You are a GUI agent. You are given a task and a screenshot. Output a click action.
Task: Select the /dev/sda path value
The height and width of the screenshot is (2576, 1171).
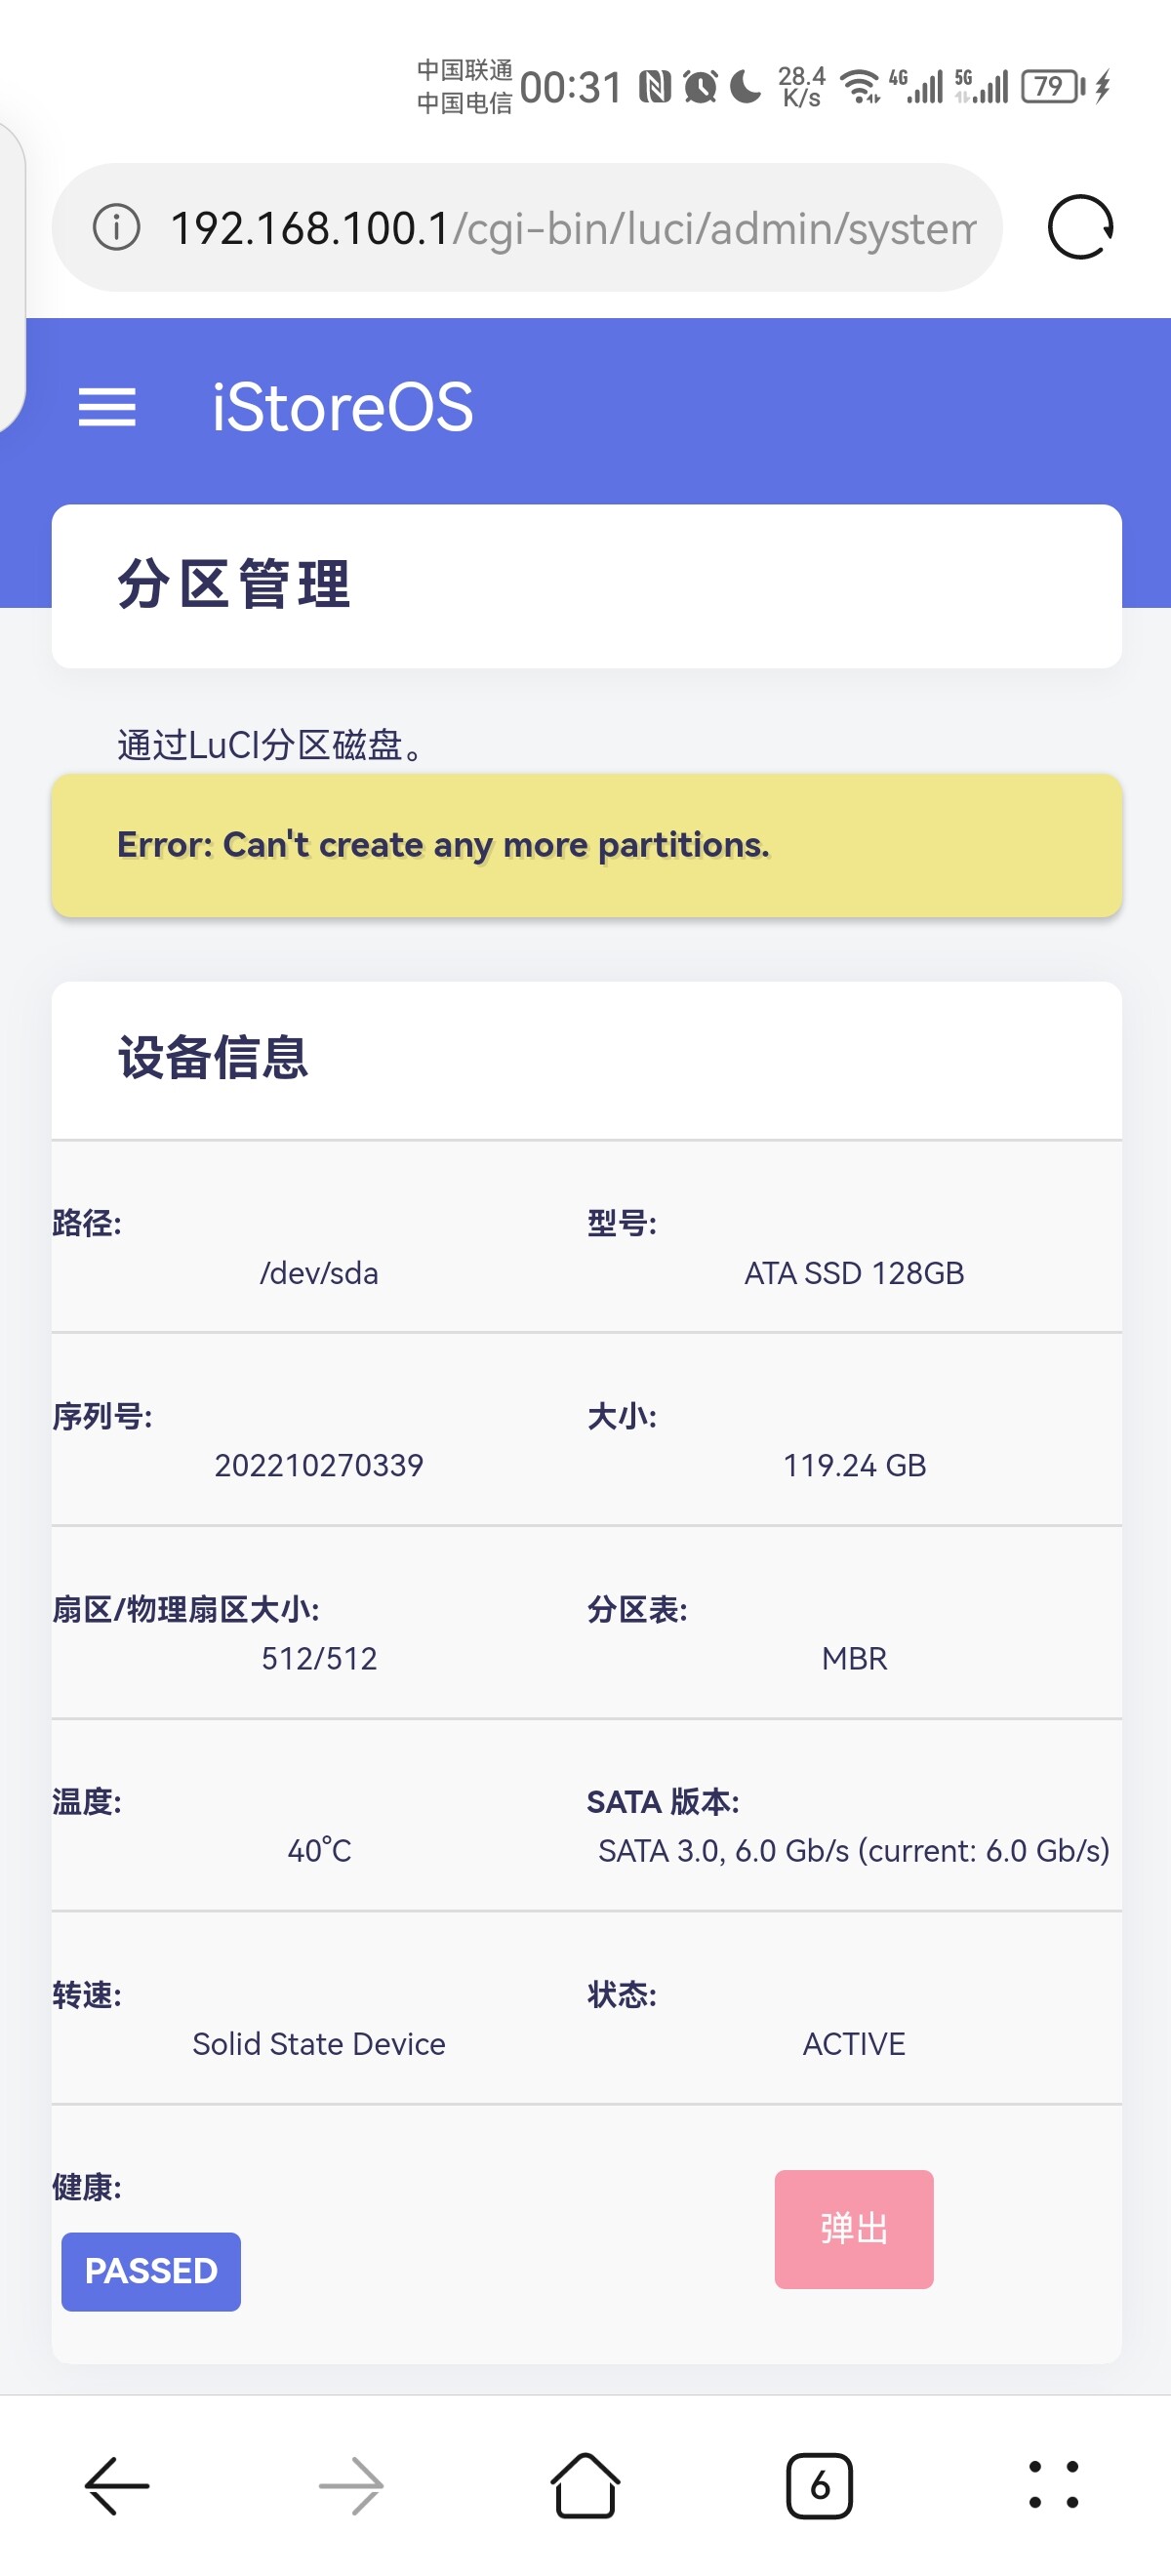pyautogui.click(x=319, y=1273)
